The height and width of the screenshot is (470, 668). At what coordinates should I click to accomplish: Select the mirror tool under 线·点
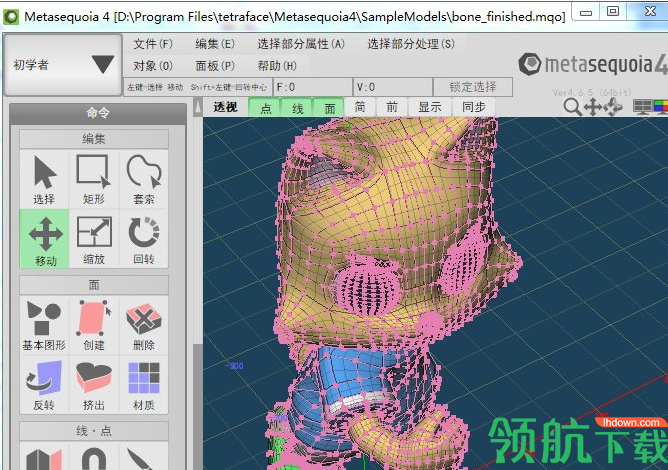click(44, 458)
